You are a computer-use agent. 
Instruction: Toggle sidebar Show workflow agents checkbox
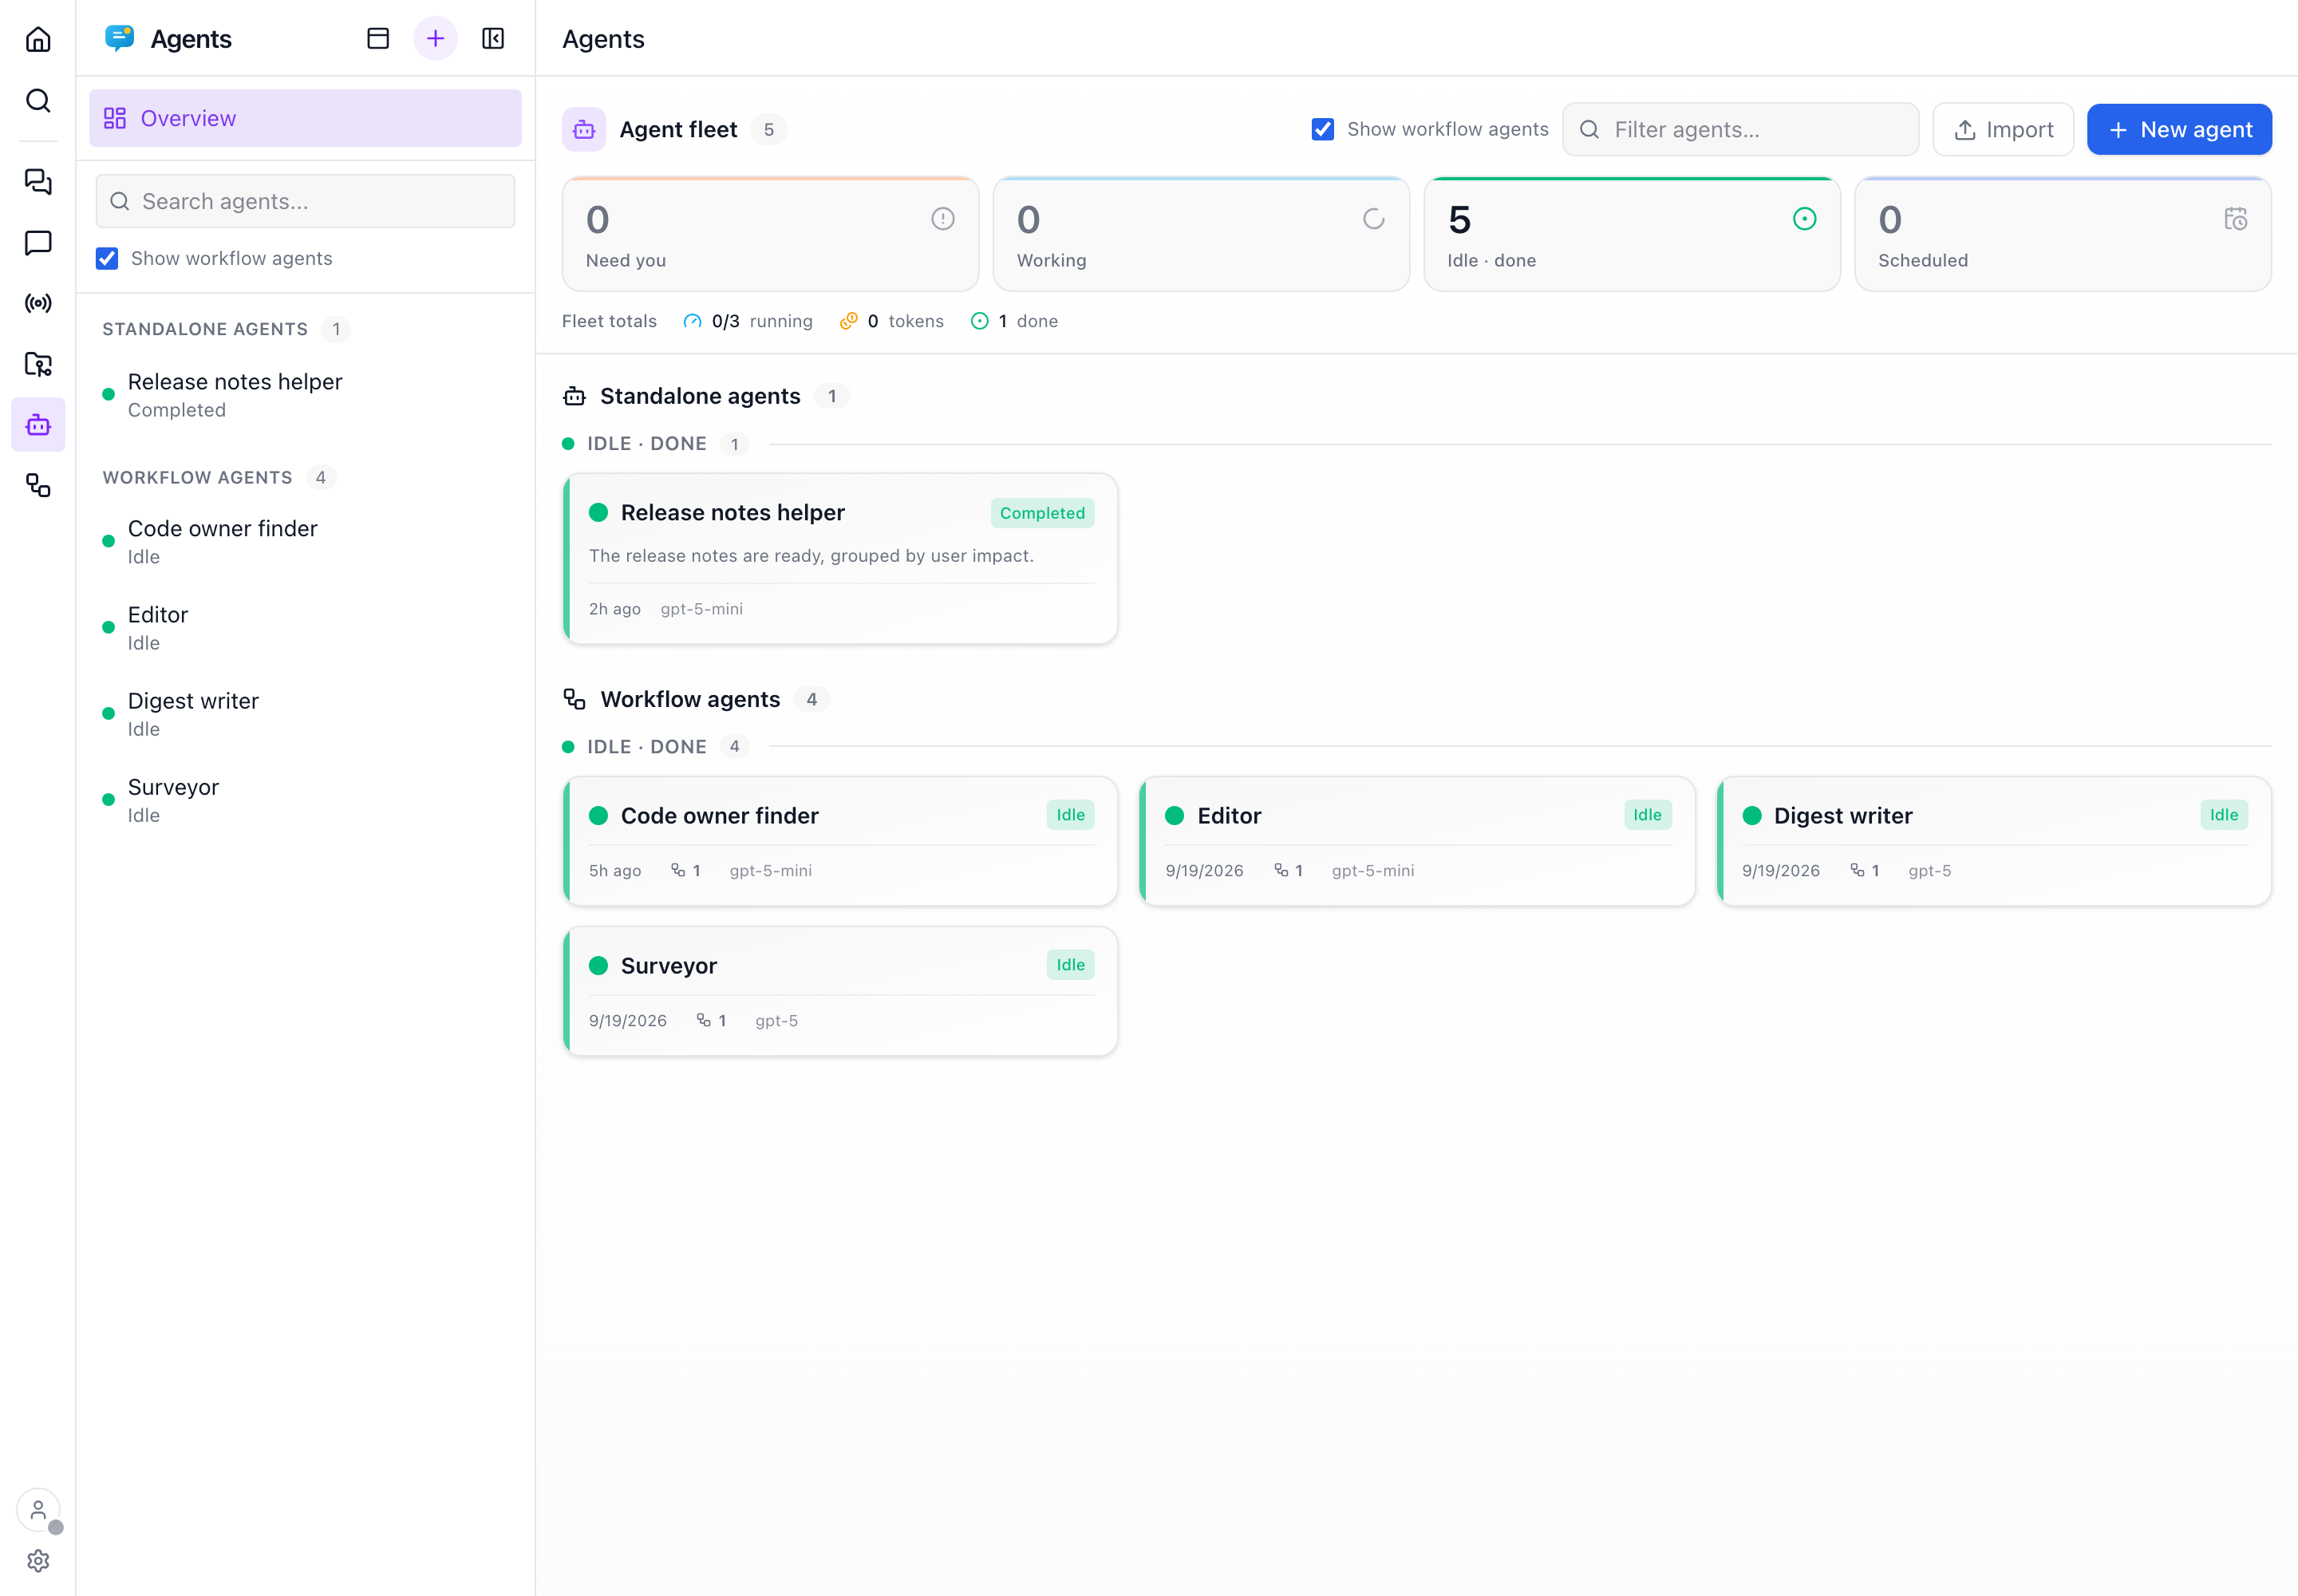coord(107,259)
